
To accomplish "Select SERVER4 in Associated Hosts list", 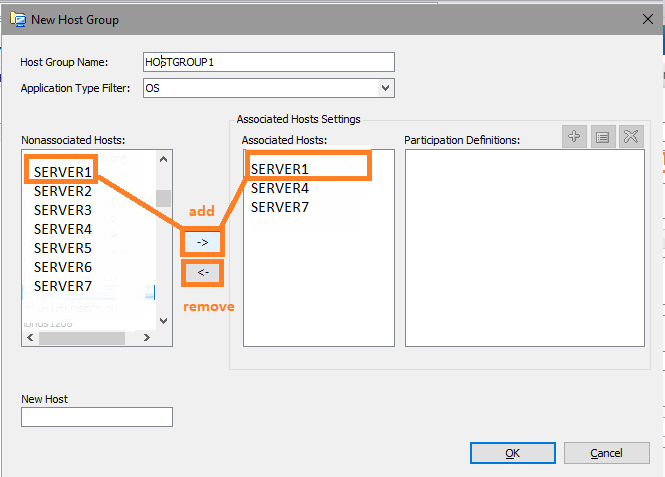I will (279, 187).
